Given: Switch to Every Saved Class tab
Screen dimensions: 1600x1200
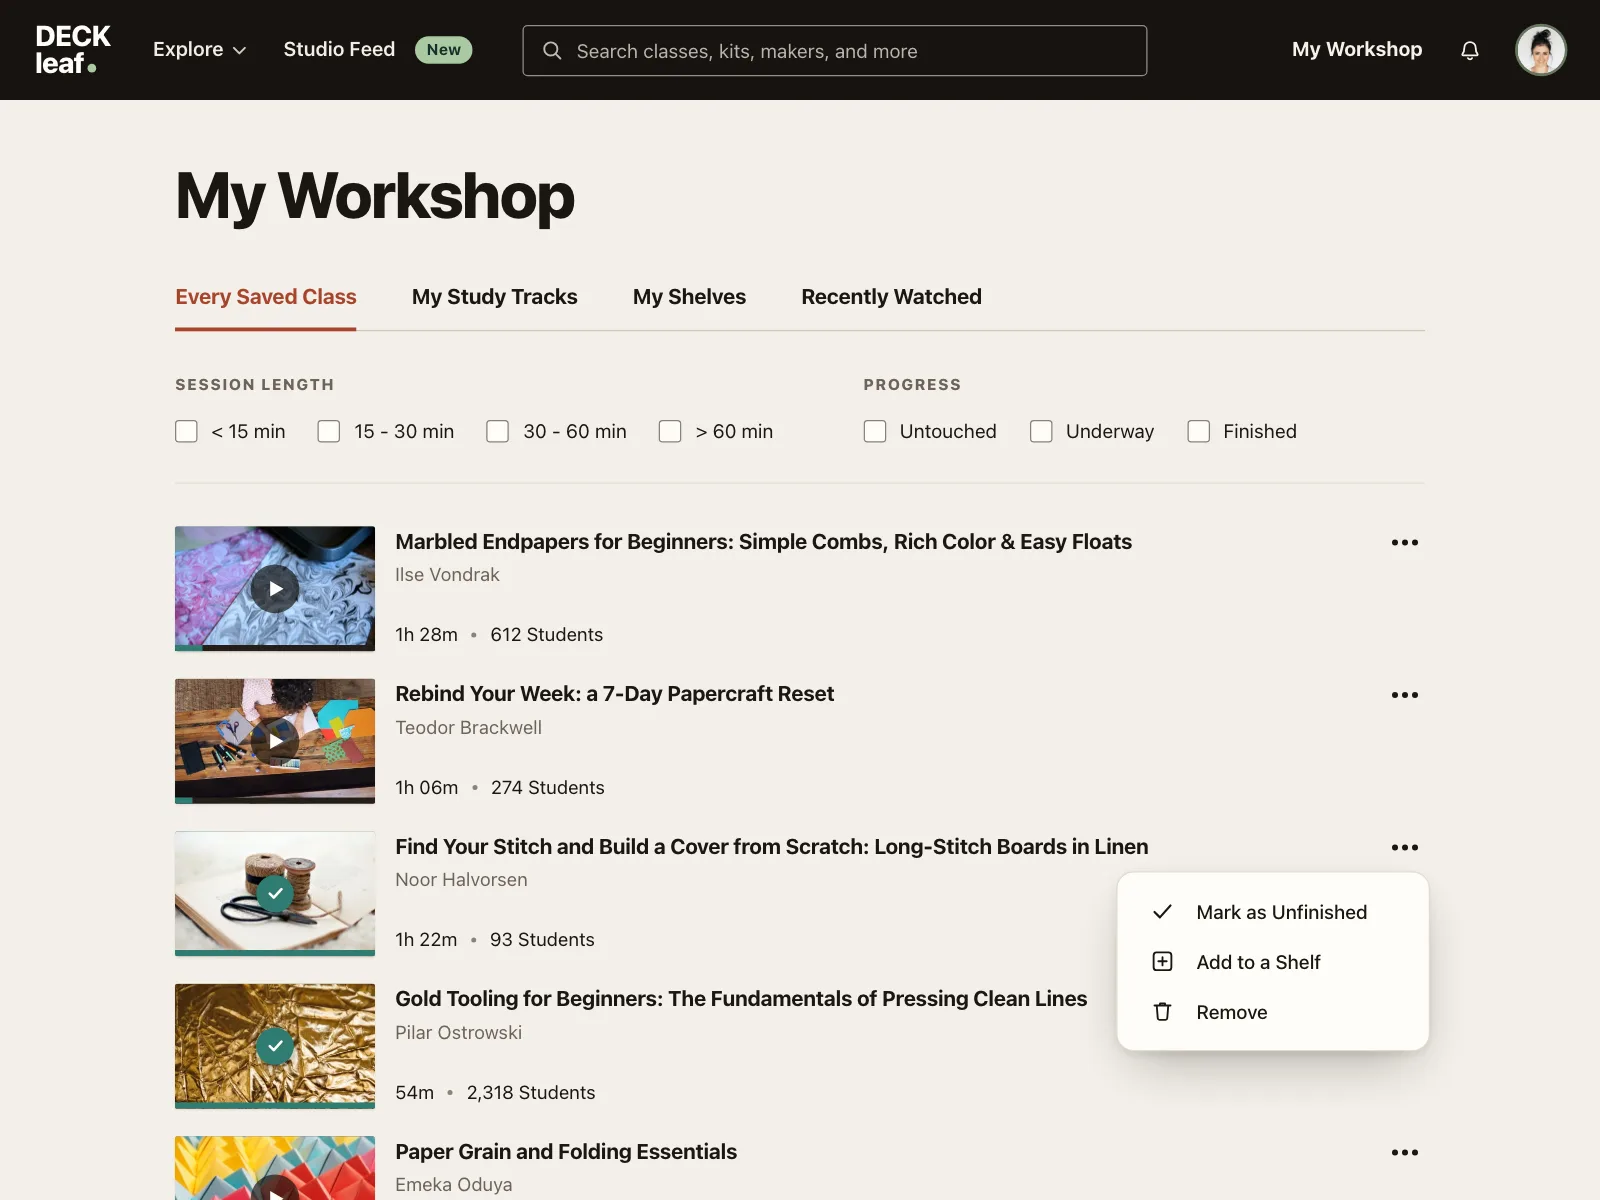Looking at the screenshot, I should pyautogui.click(x=266, y=297).
